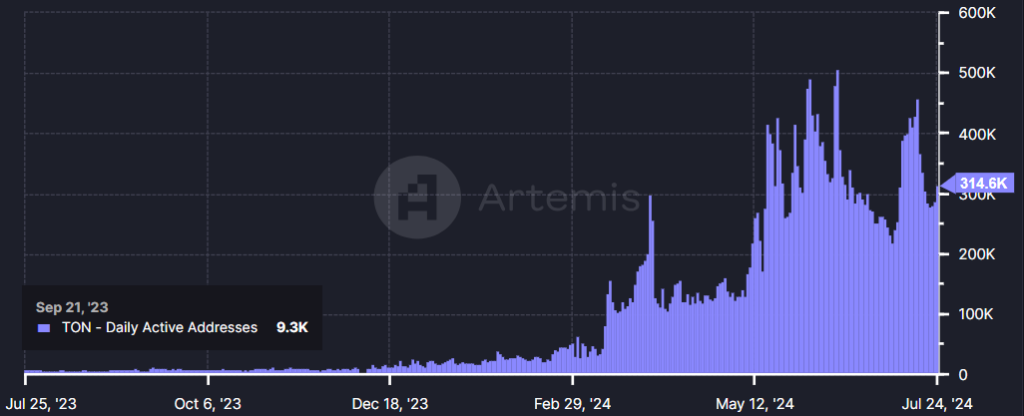This screenshot has width=1024, height=416.
Task: Click the Dec 18, '23 axis label
Action: (x=389, y=404)
